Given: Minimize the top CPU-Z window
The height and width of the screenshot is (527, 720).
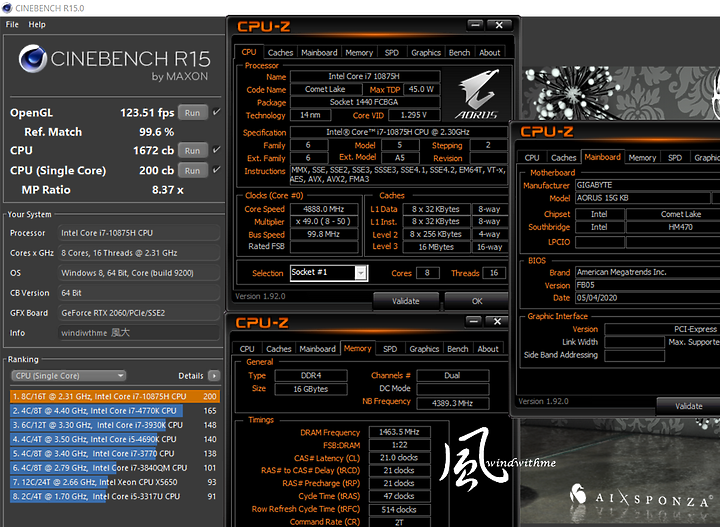Looking at the screenshot, I should point(475,25).
